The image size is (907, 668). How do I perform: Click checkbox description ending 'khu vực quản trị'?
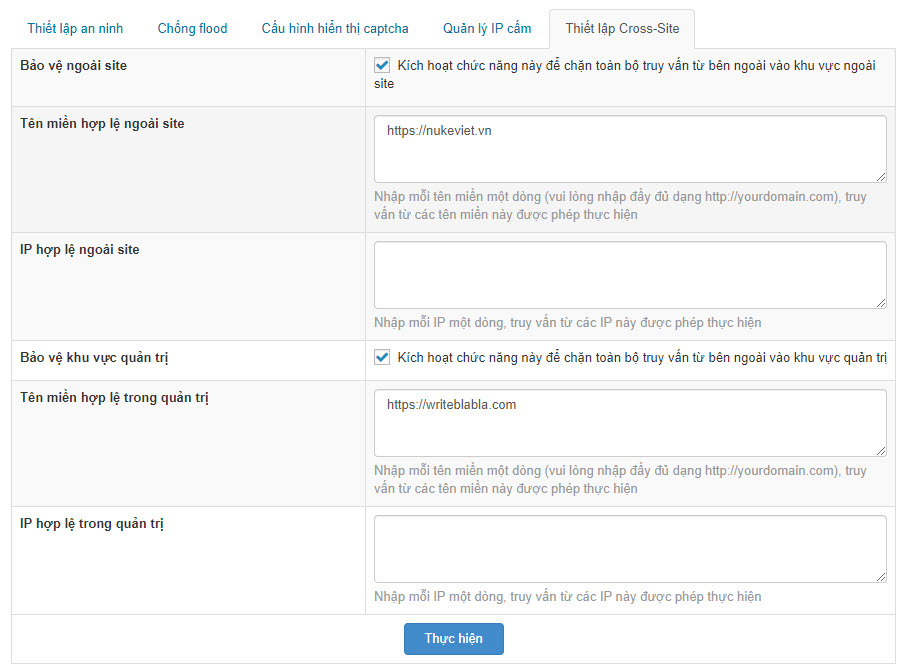(x=642, y=358)
